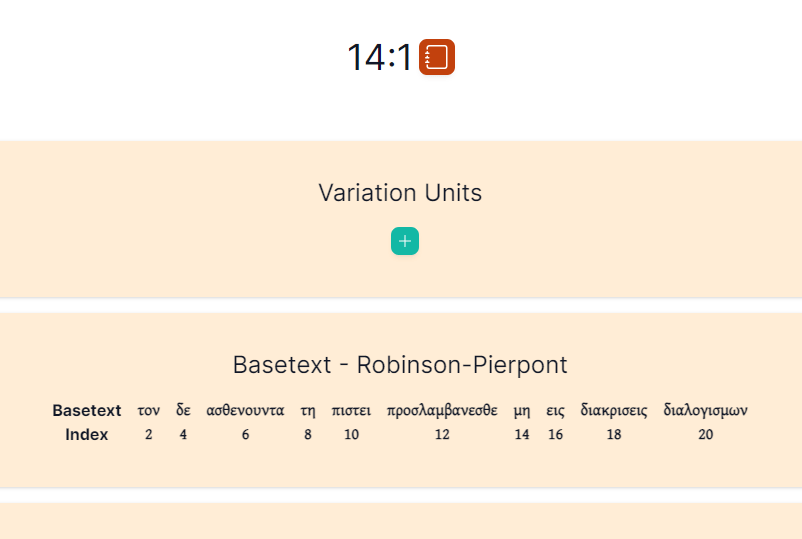Click the 14:1 verse reference title
This screenshot has width=802, height=539.
point(380,57)
